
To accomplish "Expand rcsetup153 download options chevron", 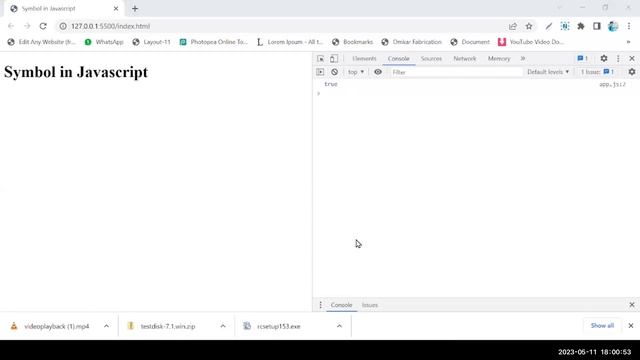I will [339, 326].
